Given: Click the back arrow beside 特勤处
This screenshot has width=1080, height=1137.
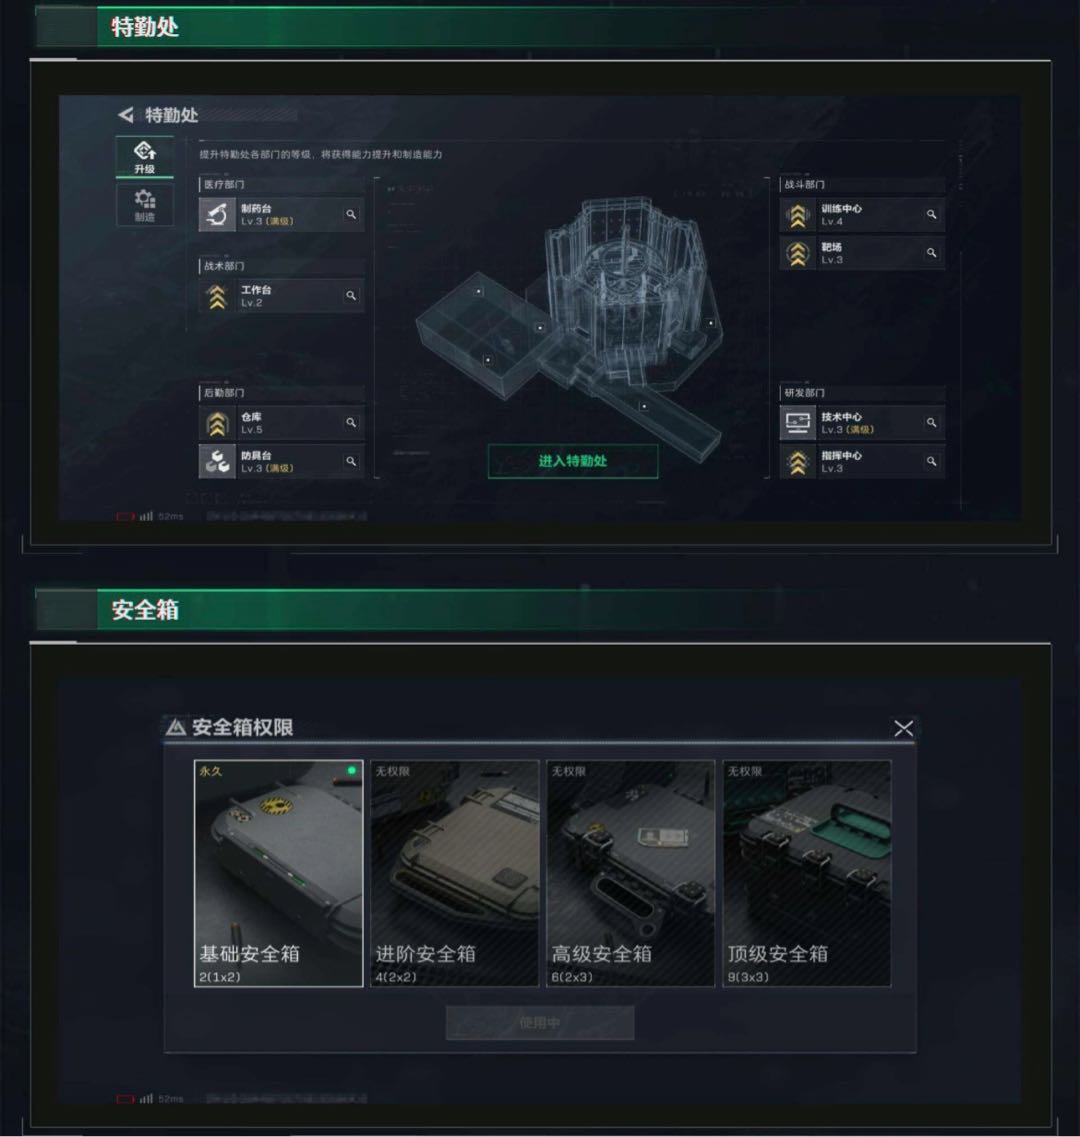Looking at the screenshot, I should tap(126, 115).
